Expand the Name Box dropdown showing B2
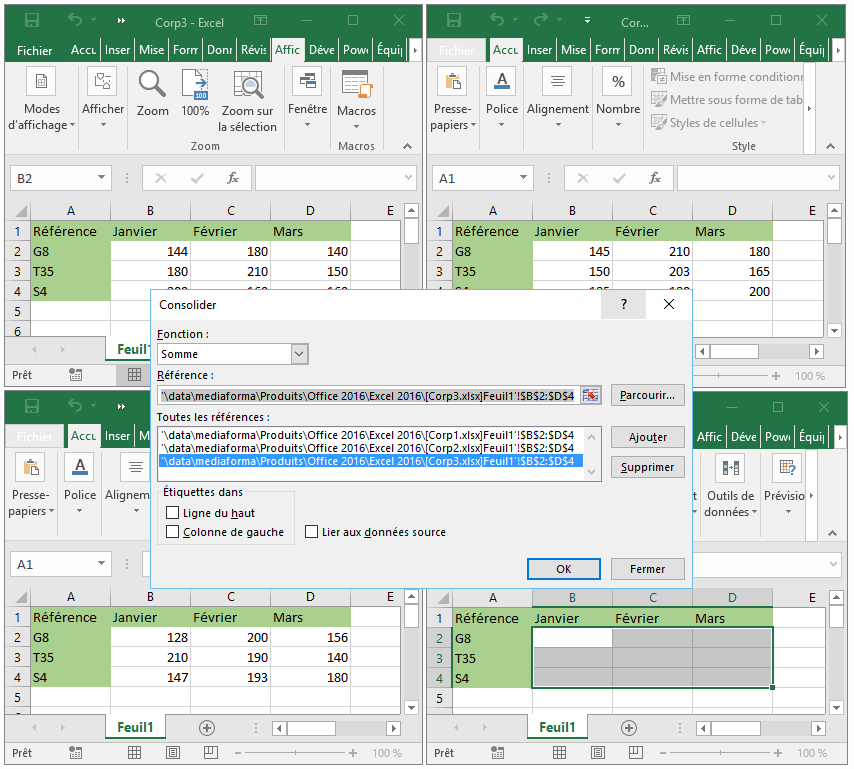Screen dimensions: 854x769 tap(101, 178)
